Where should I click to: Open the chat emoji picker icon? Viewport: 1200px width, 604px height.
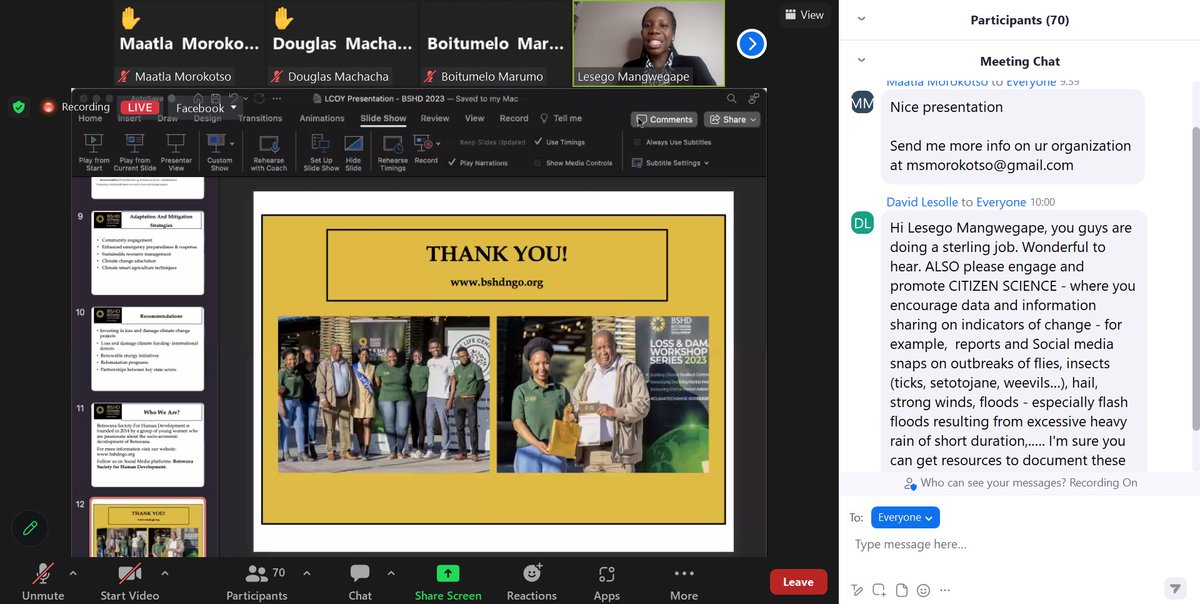point(923,590)
